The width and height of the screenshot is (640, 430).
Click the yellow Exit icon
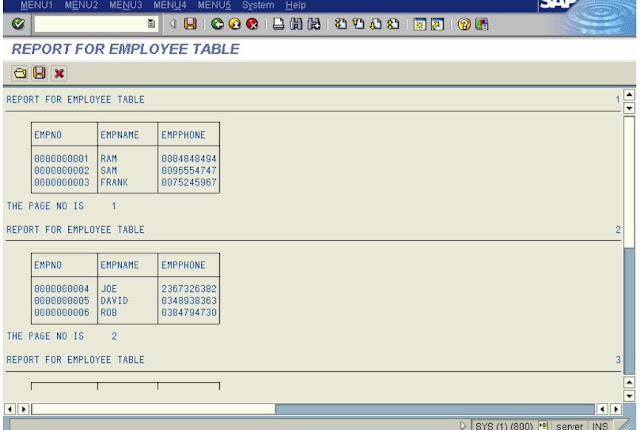coord(235,24)
